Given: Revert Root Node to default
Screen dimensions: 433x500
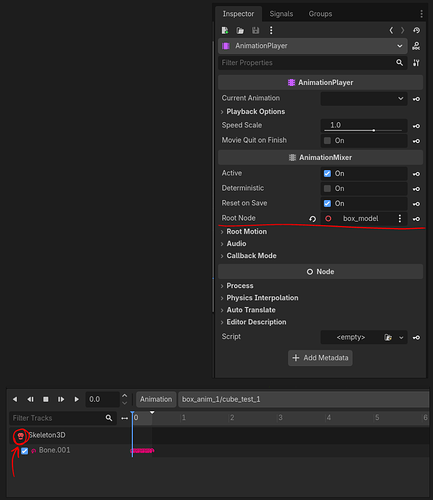Looking at the screenshot, I should (x=312, y=219).
